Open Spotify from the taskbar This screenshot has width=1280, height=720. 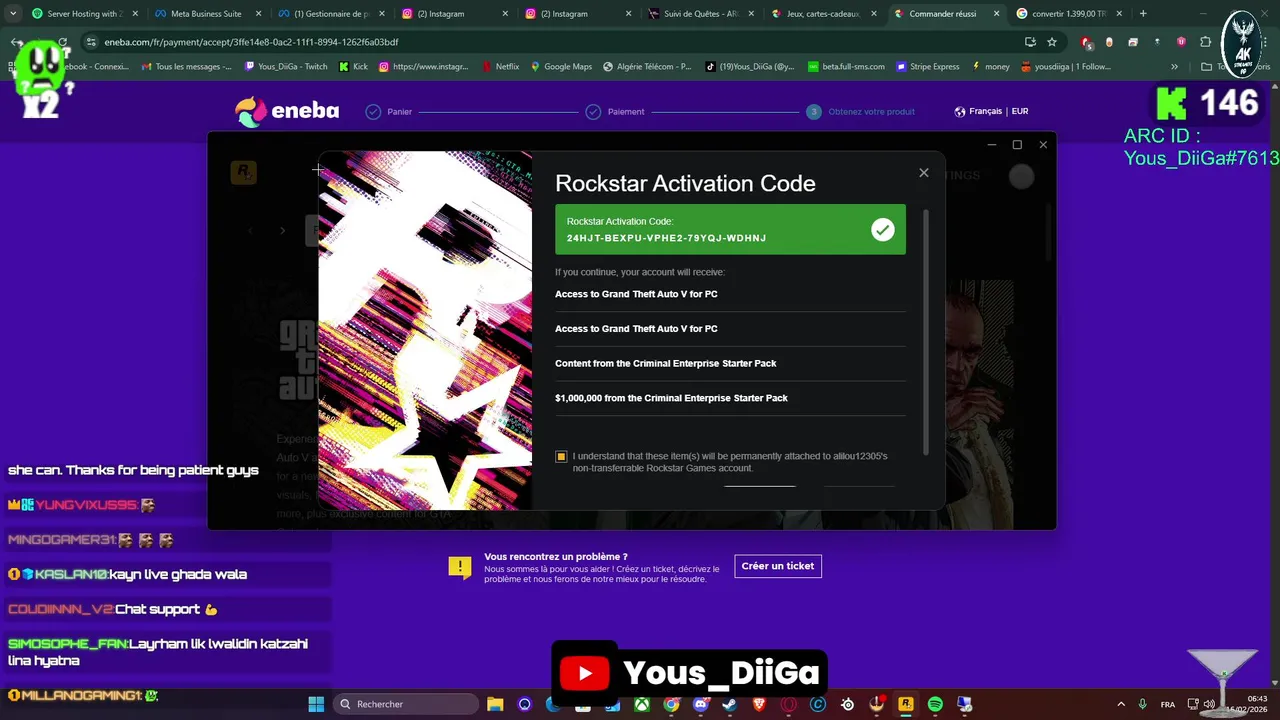[935, 704]
